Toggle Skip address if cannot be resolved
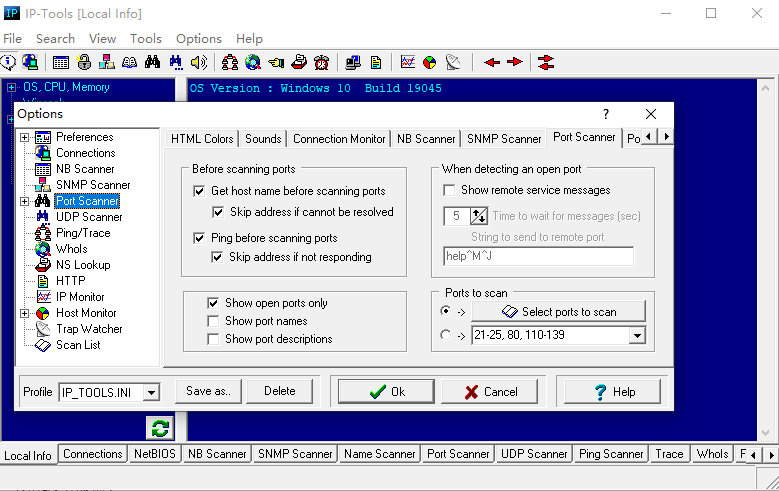The width and height of the screenshot is (779, 491). [x=218, y=212]
